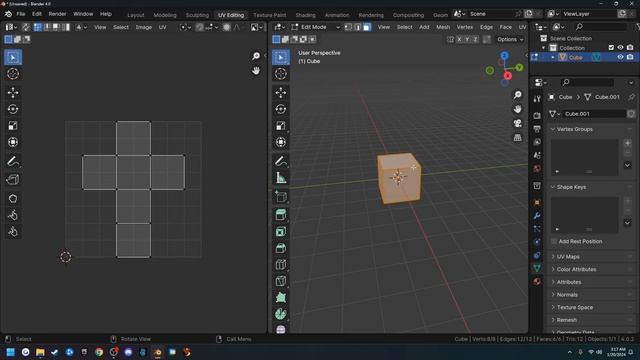
Task: Open the Options dropdown in viewport
Action: 510,39
